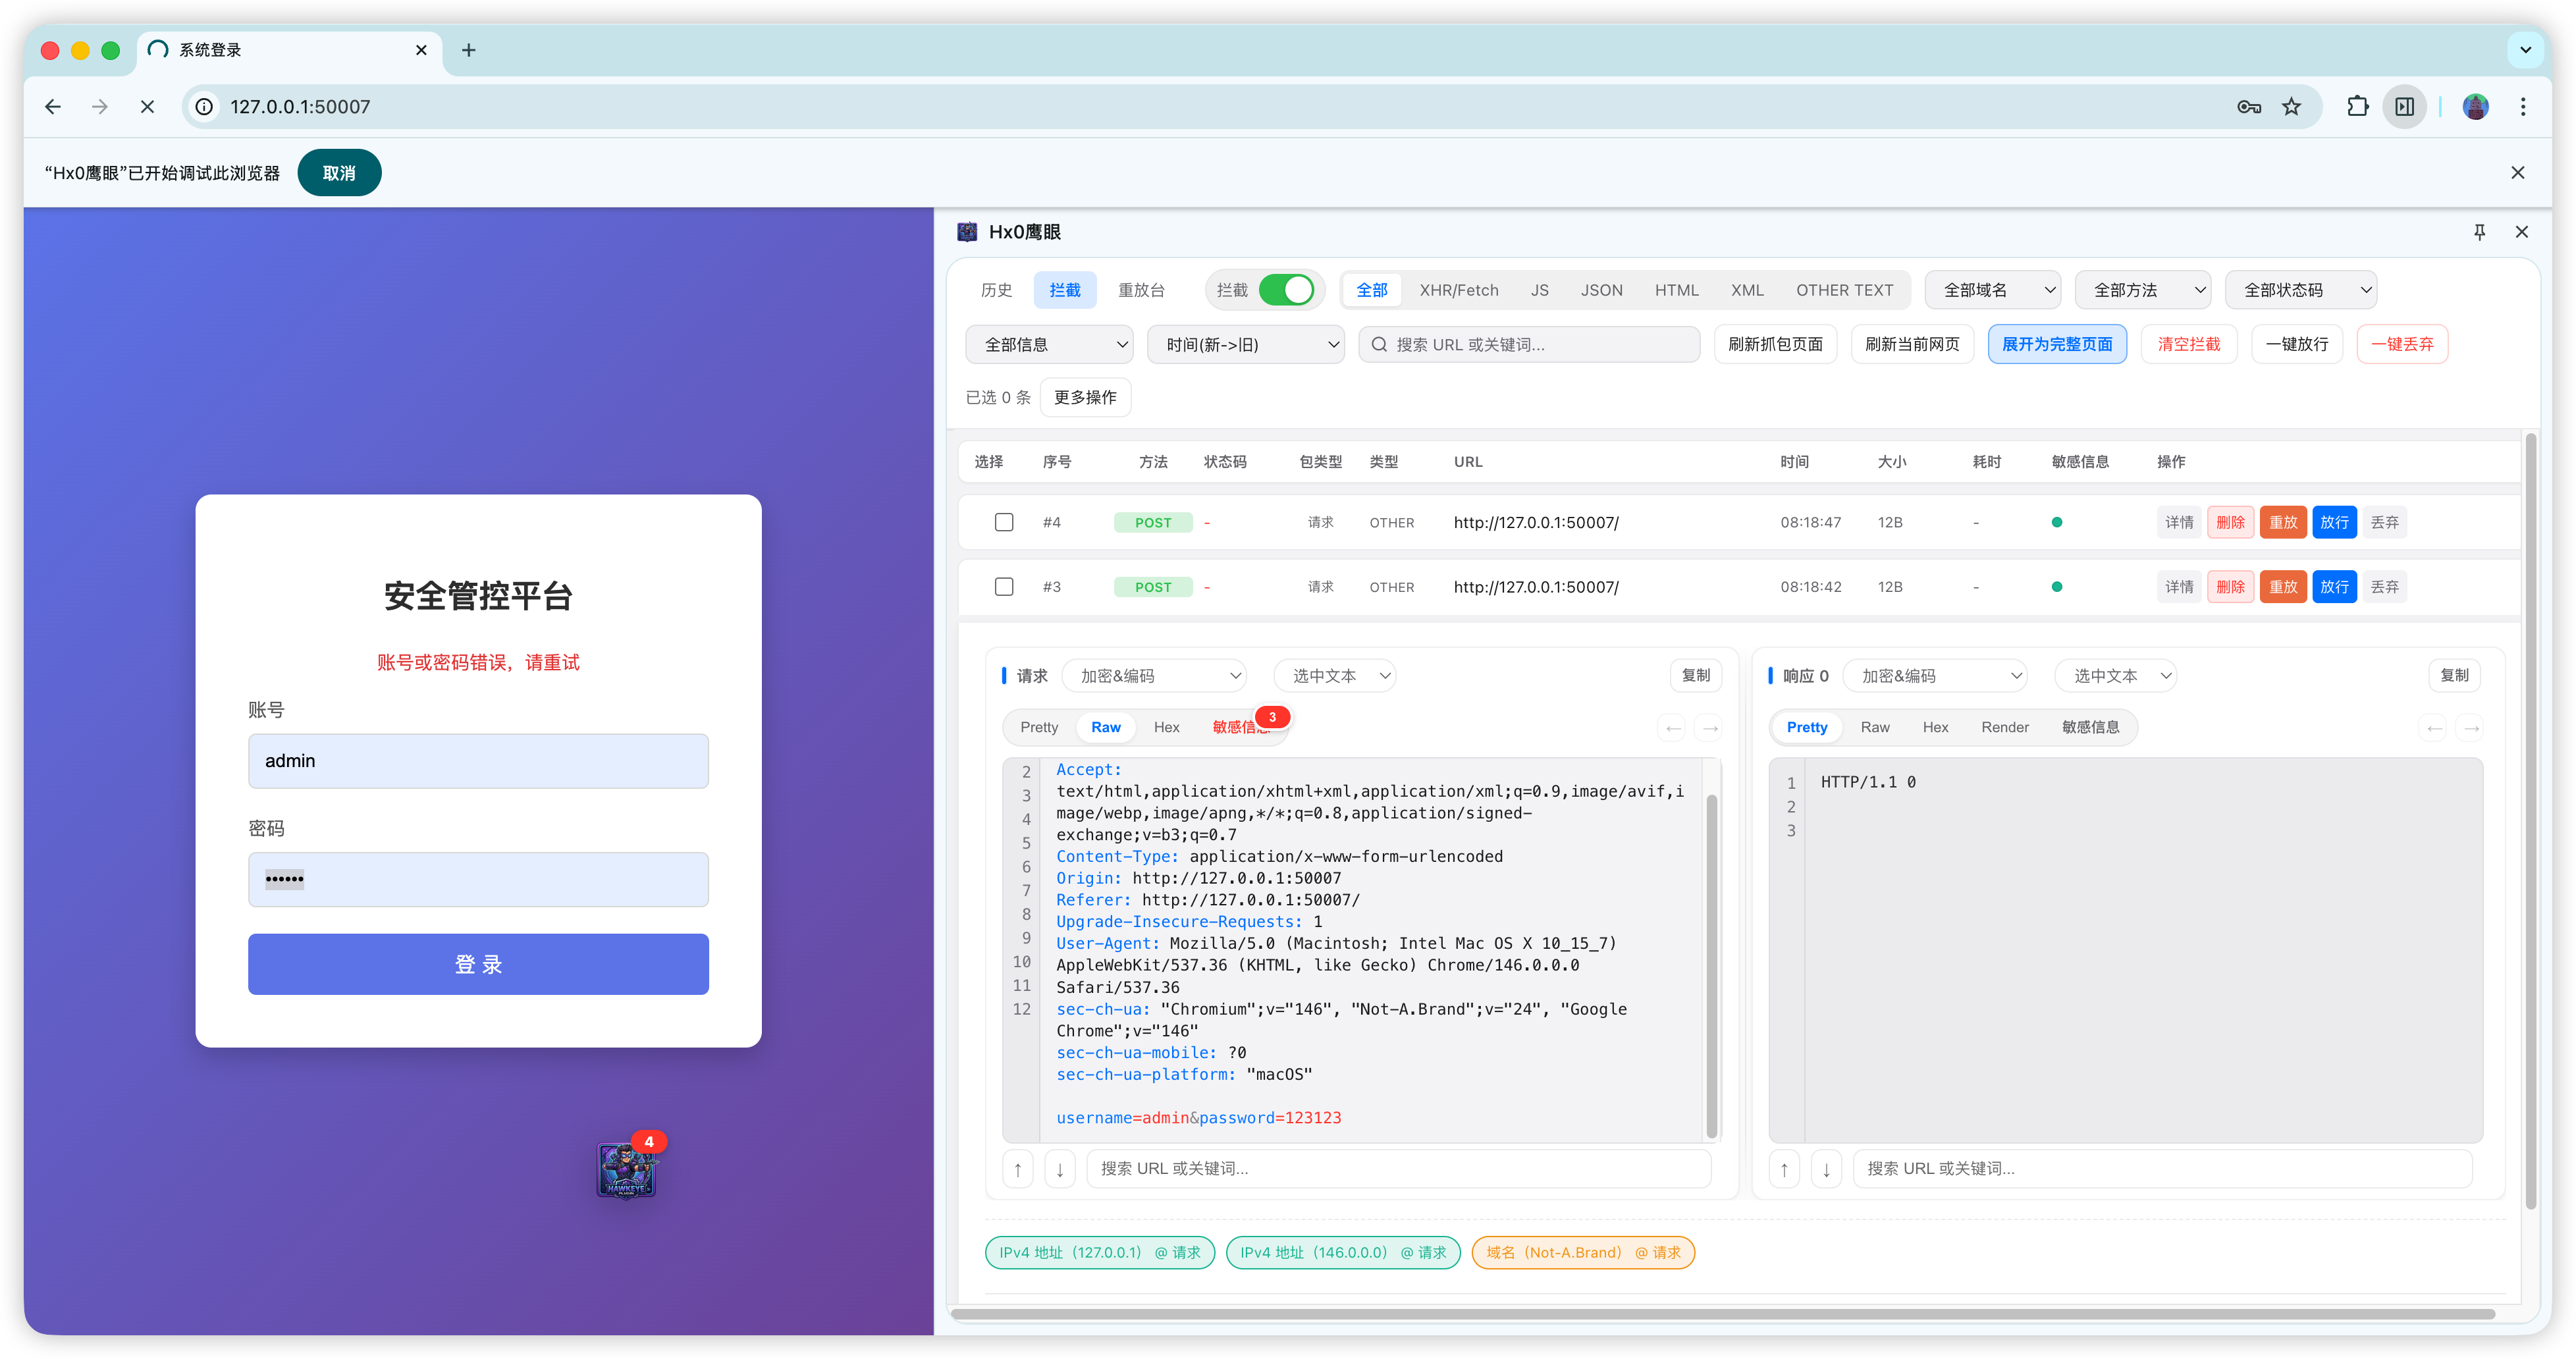Click the up arrow in response search

pyautogui.click(x=1784, y=1169)
